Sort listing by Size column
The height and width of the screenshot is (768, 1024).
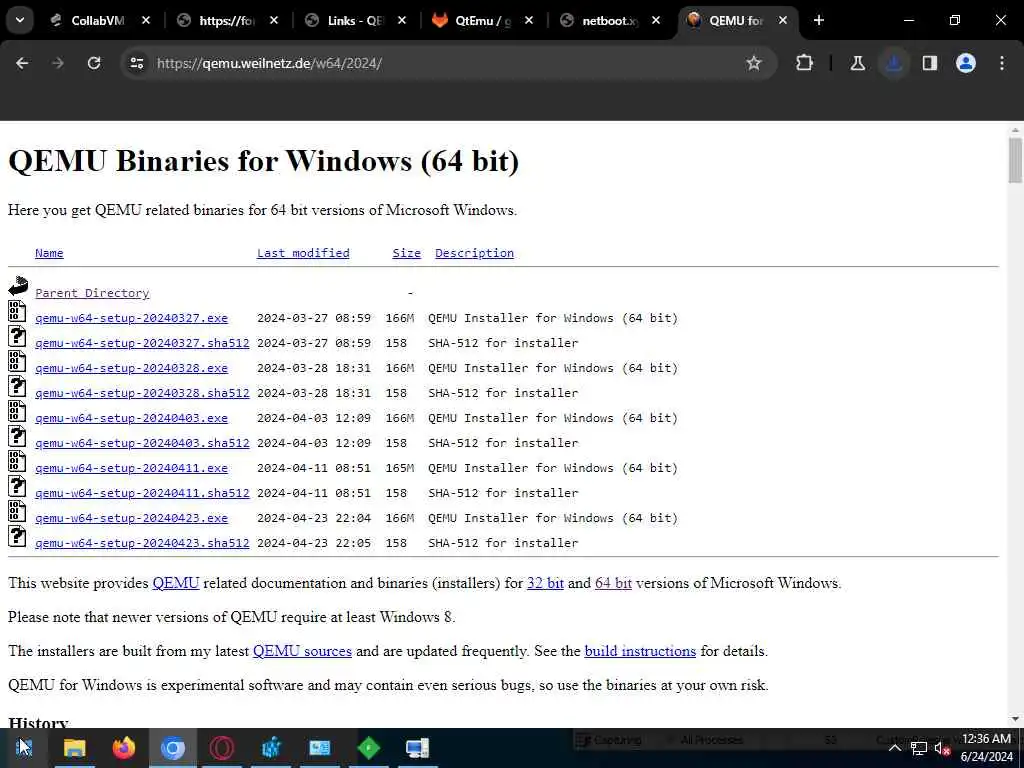tap(406, 253)
